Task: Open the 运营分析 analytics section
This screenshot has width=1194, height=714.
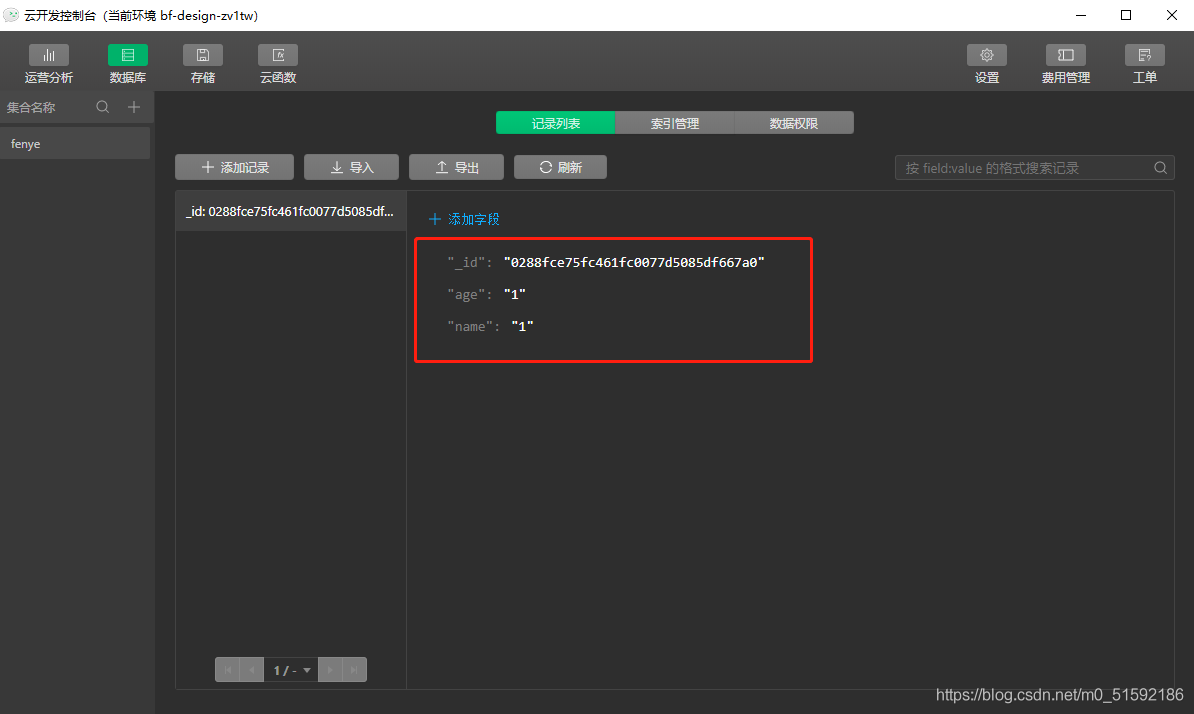Action: pos(49,64)
